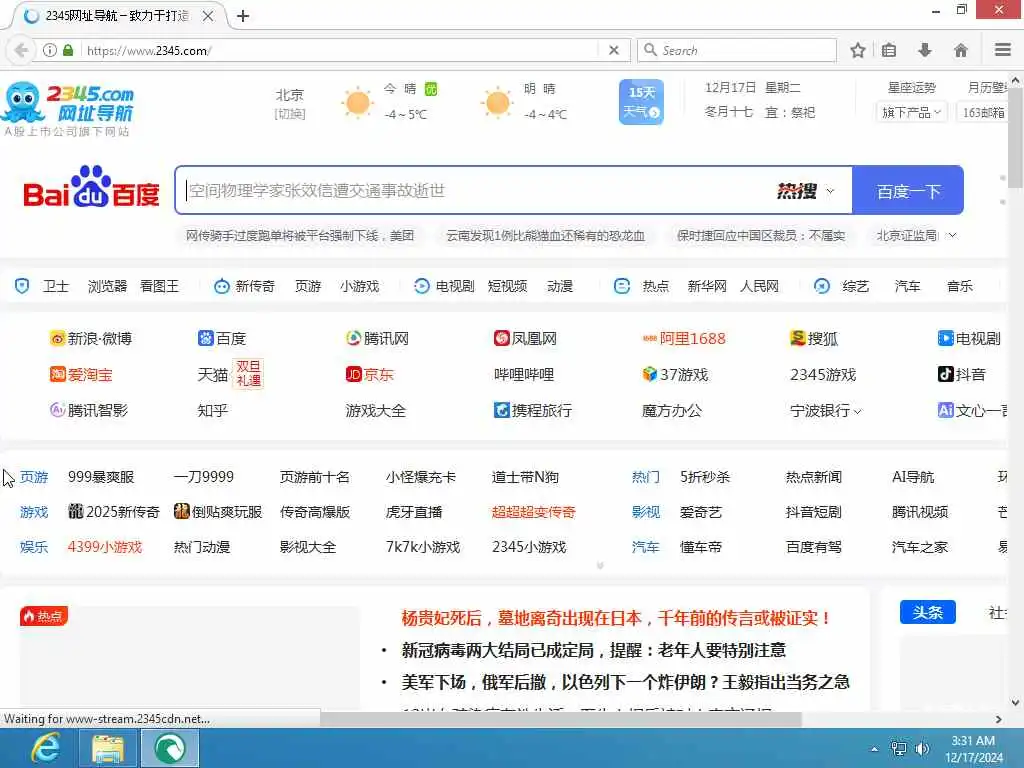Open the hamburger menu in browser toolbar

[1002, 50]
